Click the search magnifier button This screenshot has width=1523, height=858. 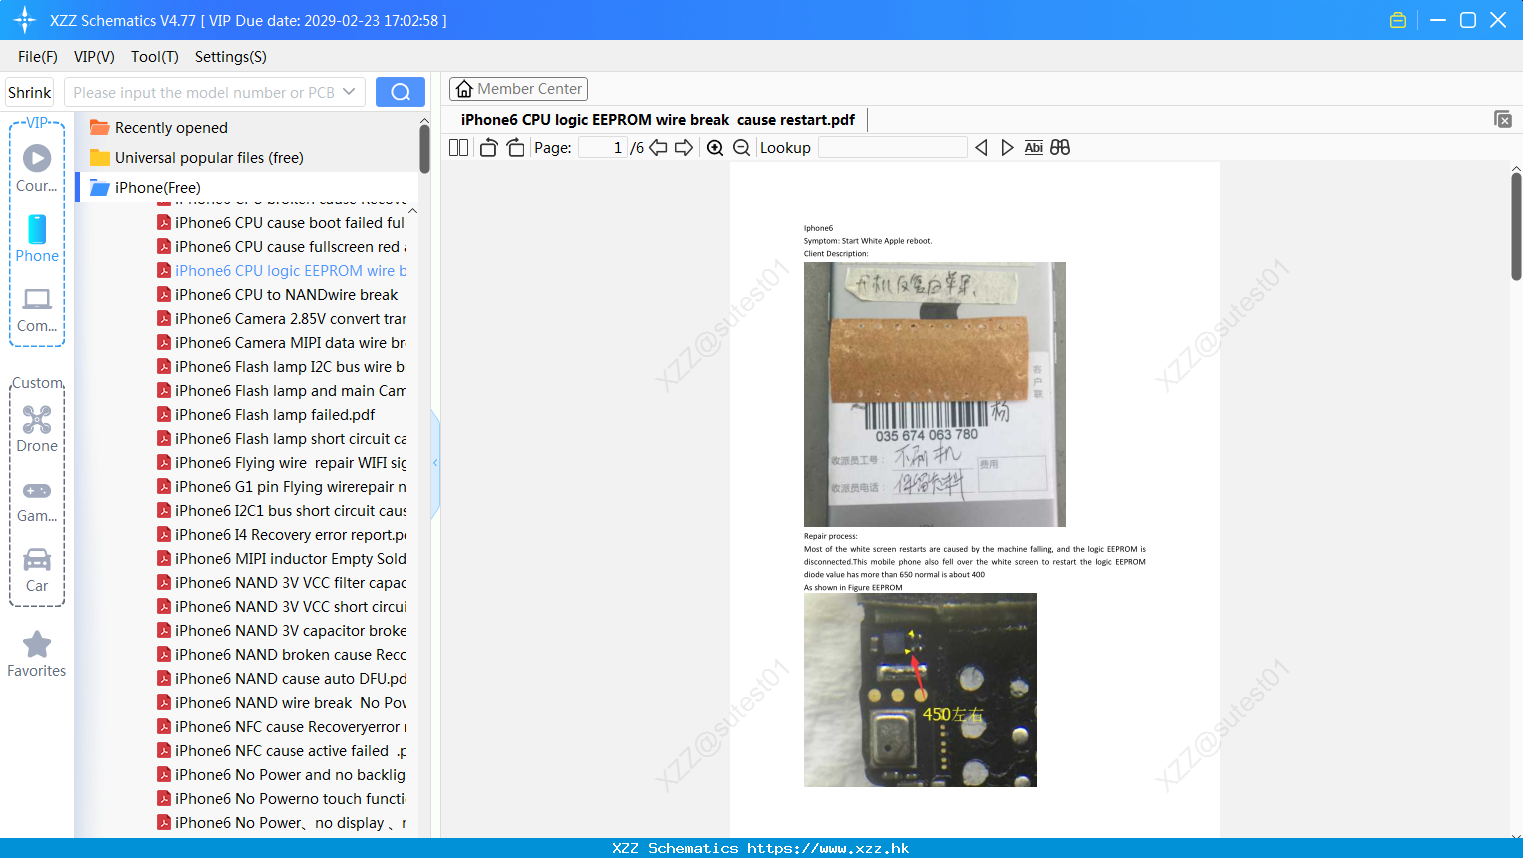tap(400, 92)
